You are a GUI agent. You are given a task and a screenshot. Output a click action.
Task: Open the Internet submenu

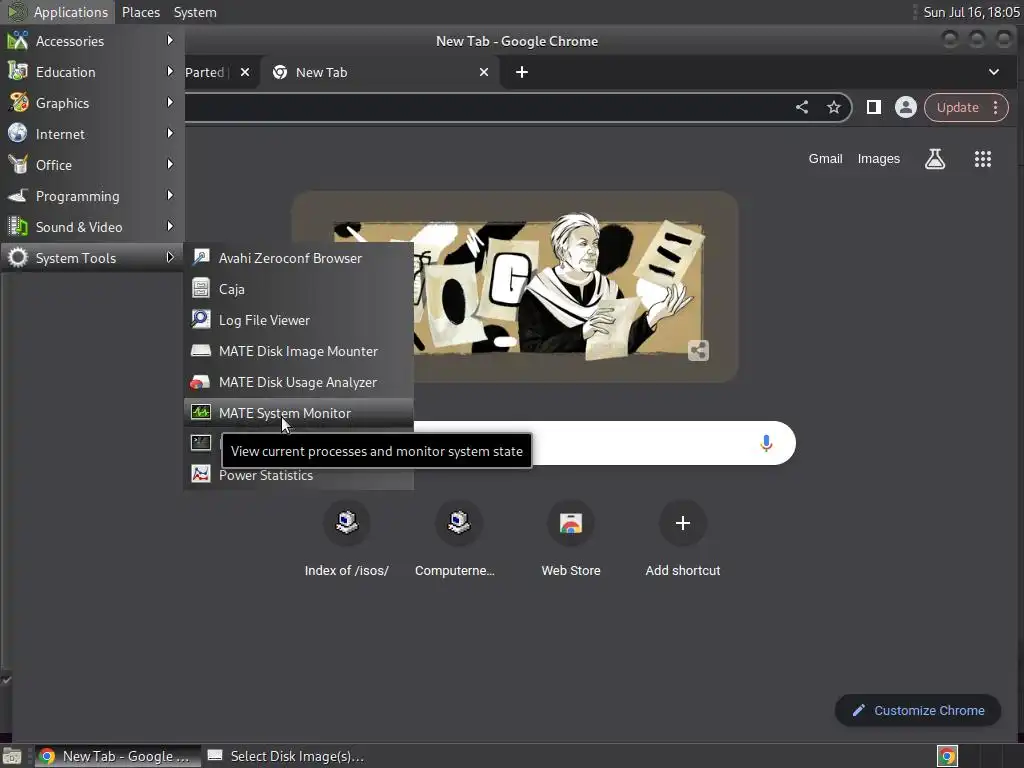tap(91, 134)
